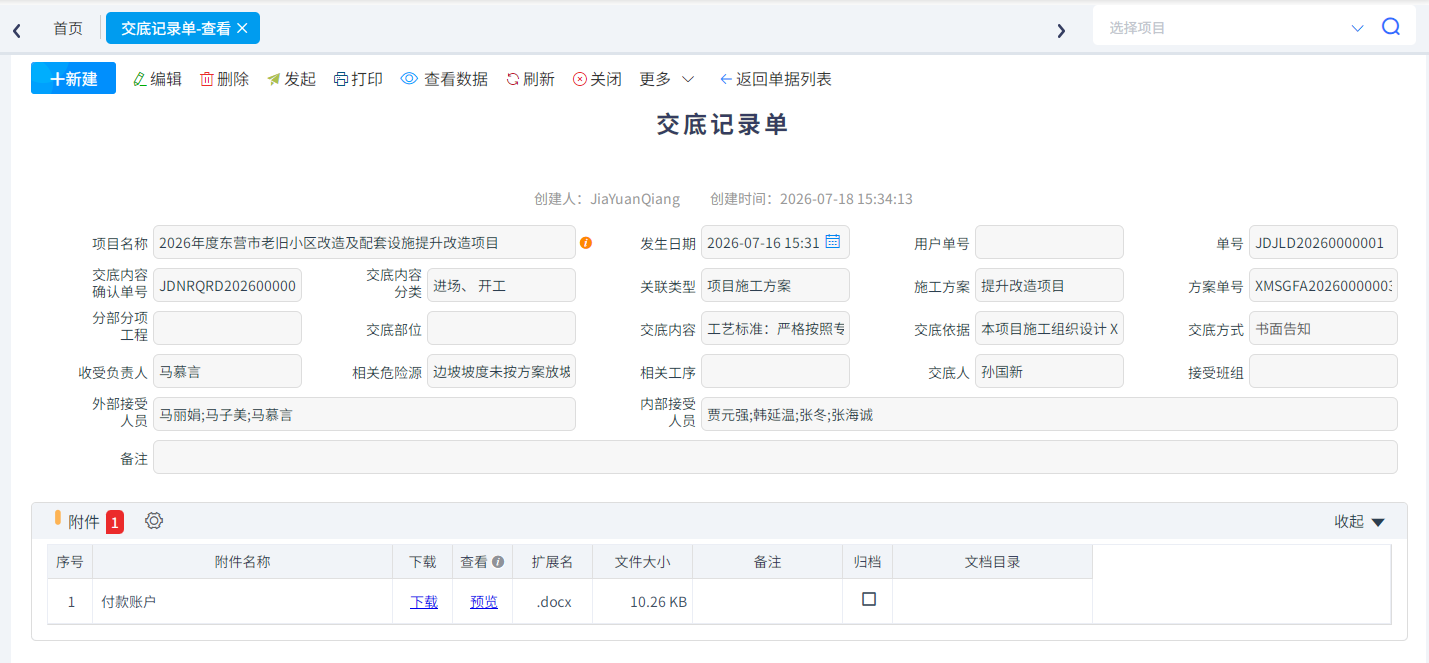Click the 刷新 refresh toolbar item
Viewport: 1429px width, 663px height.
coord(530,79)
